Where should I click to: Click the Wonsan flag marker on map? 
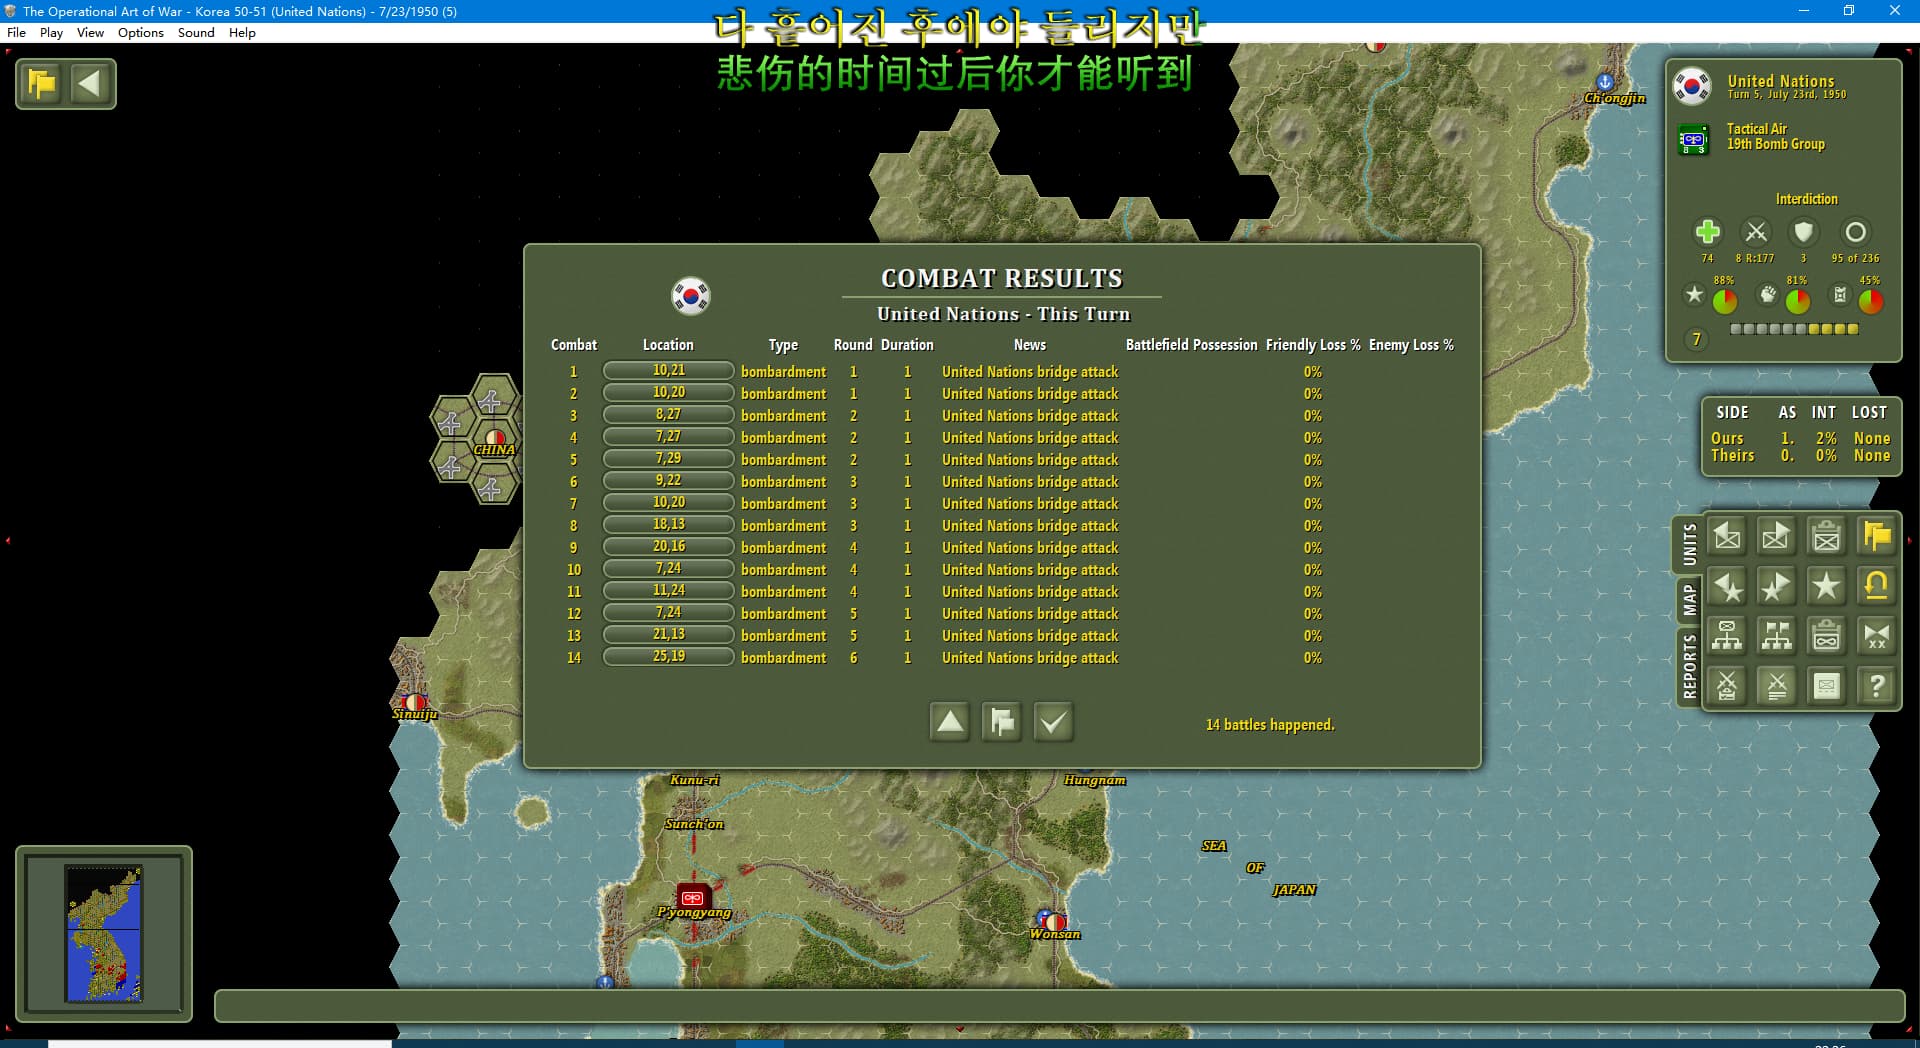1052,920
